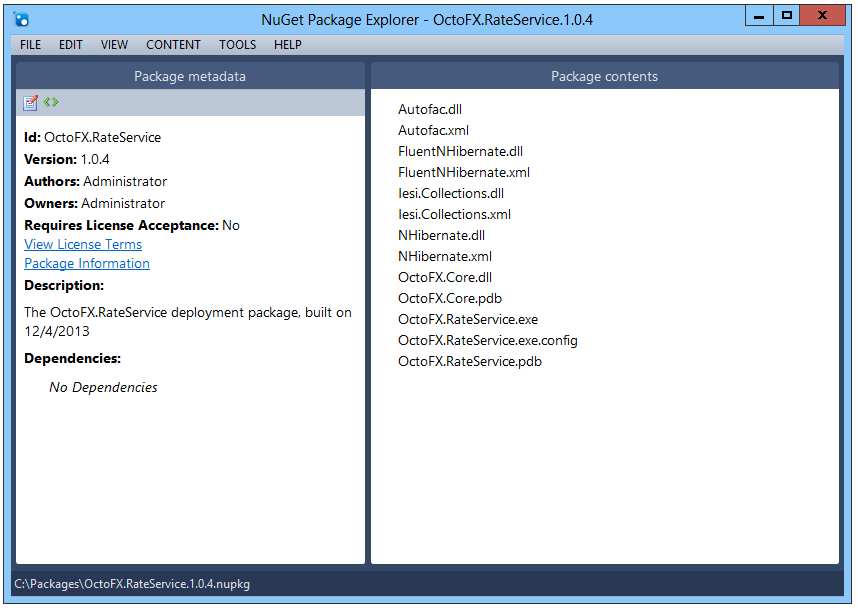Open the CONTENT menu

pyautogui.click(x=173, y=44)
